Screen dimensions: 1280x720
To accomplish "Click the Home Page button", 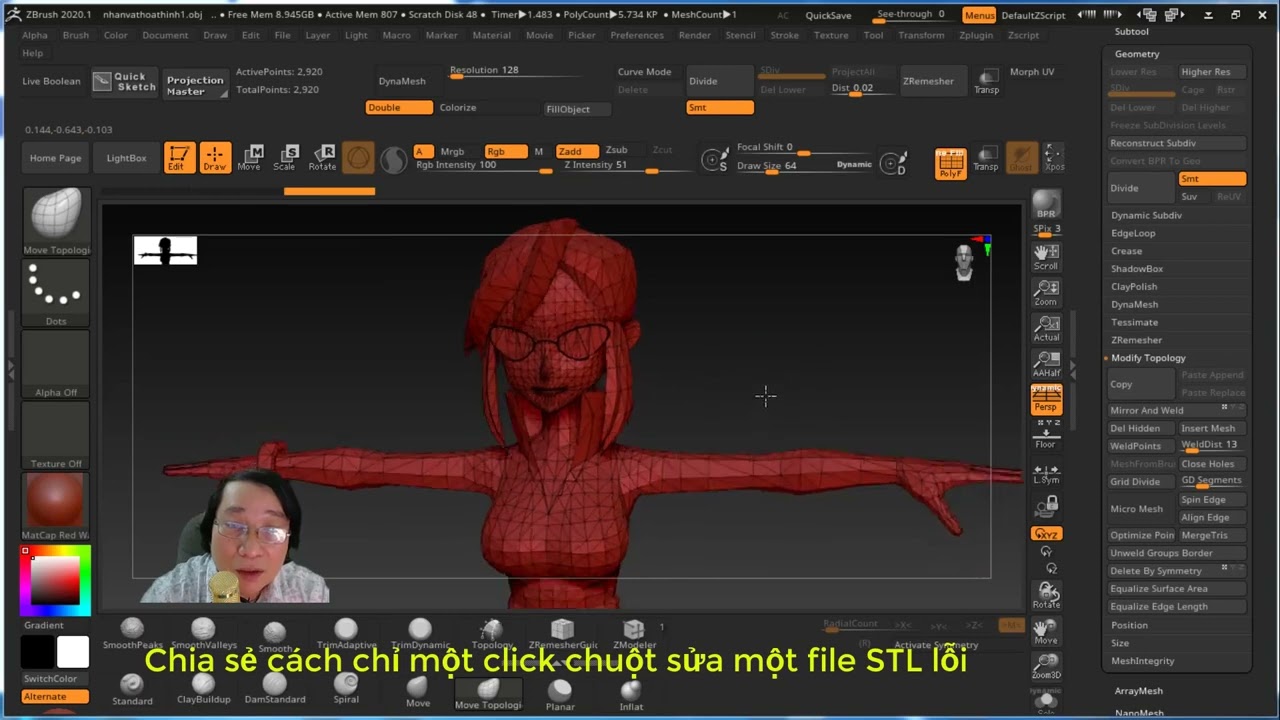I will [x=56, y=158].
